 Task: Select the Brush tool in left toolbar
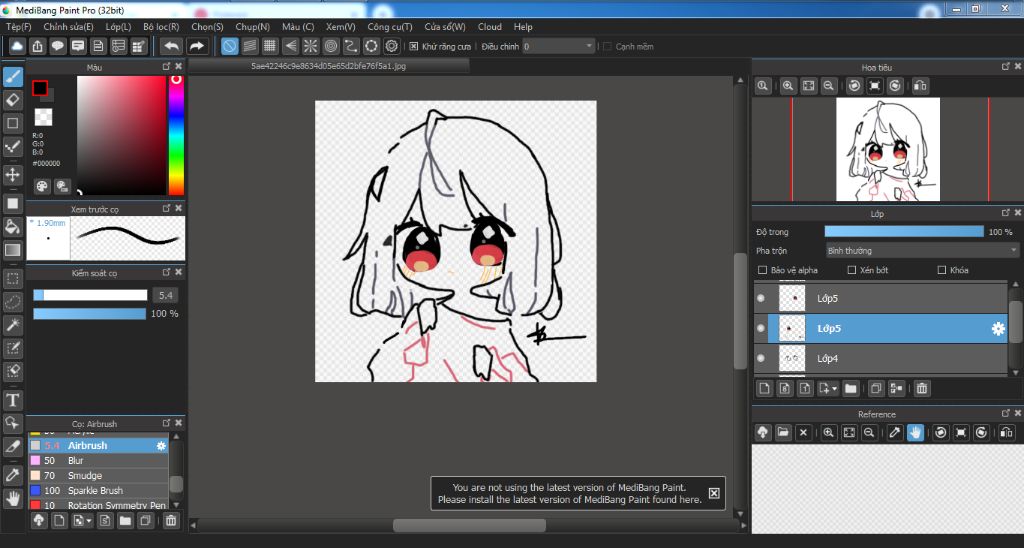pos(12,76)
